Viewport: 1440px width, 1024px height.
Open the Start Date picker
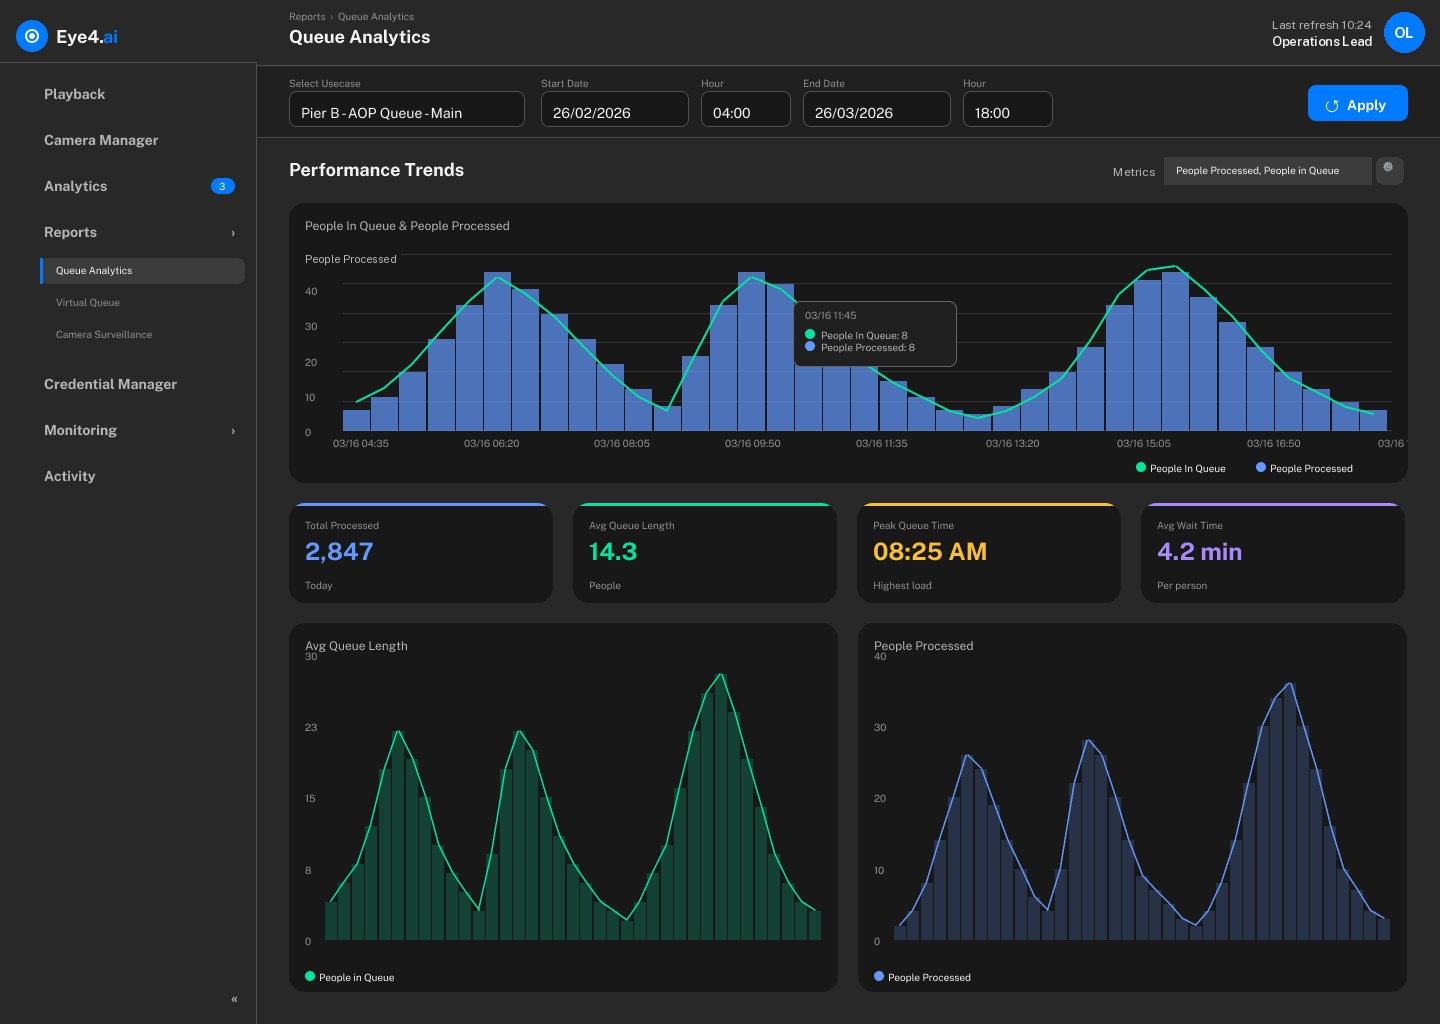pos(614,109)
